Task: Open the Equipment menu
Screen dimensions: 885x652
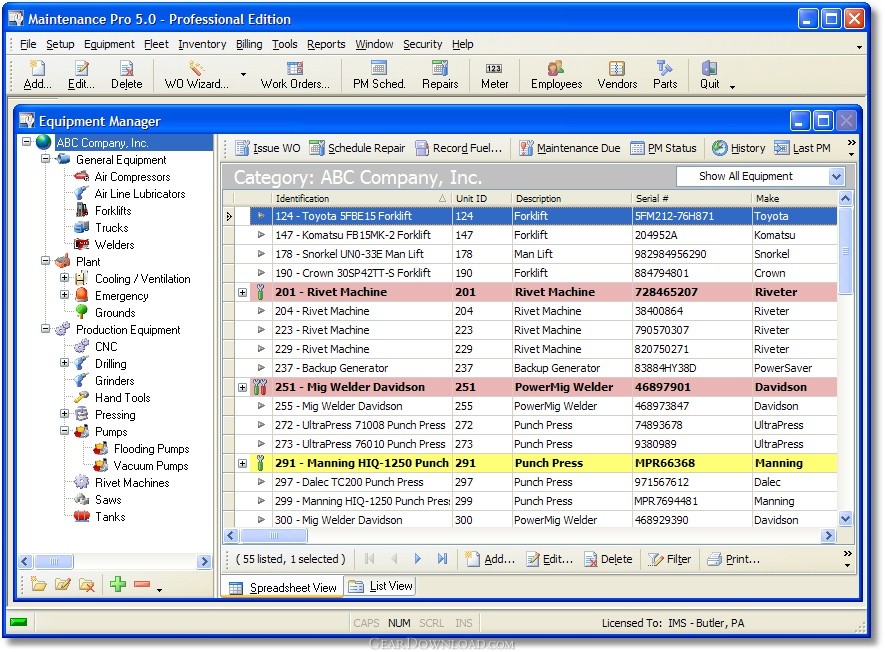Action: coord(109,44)
